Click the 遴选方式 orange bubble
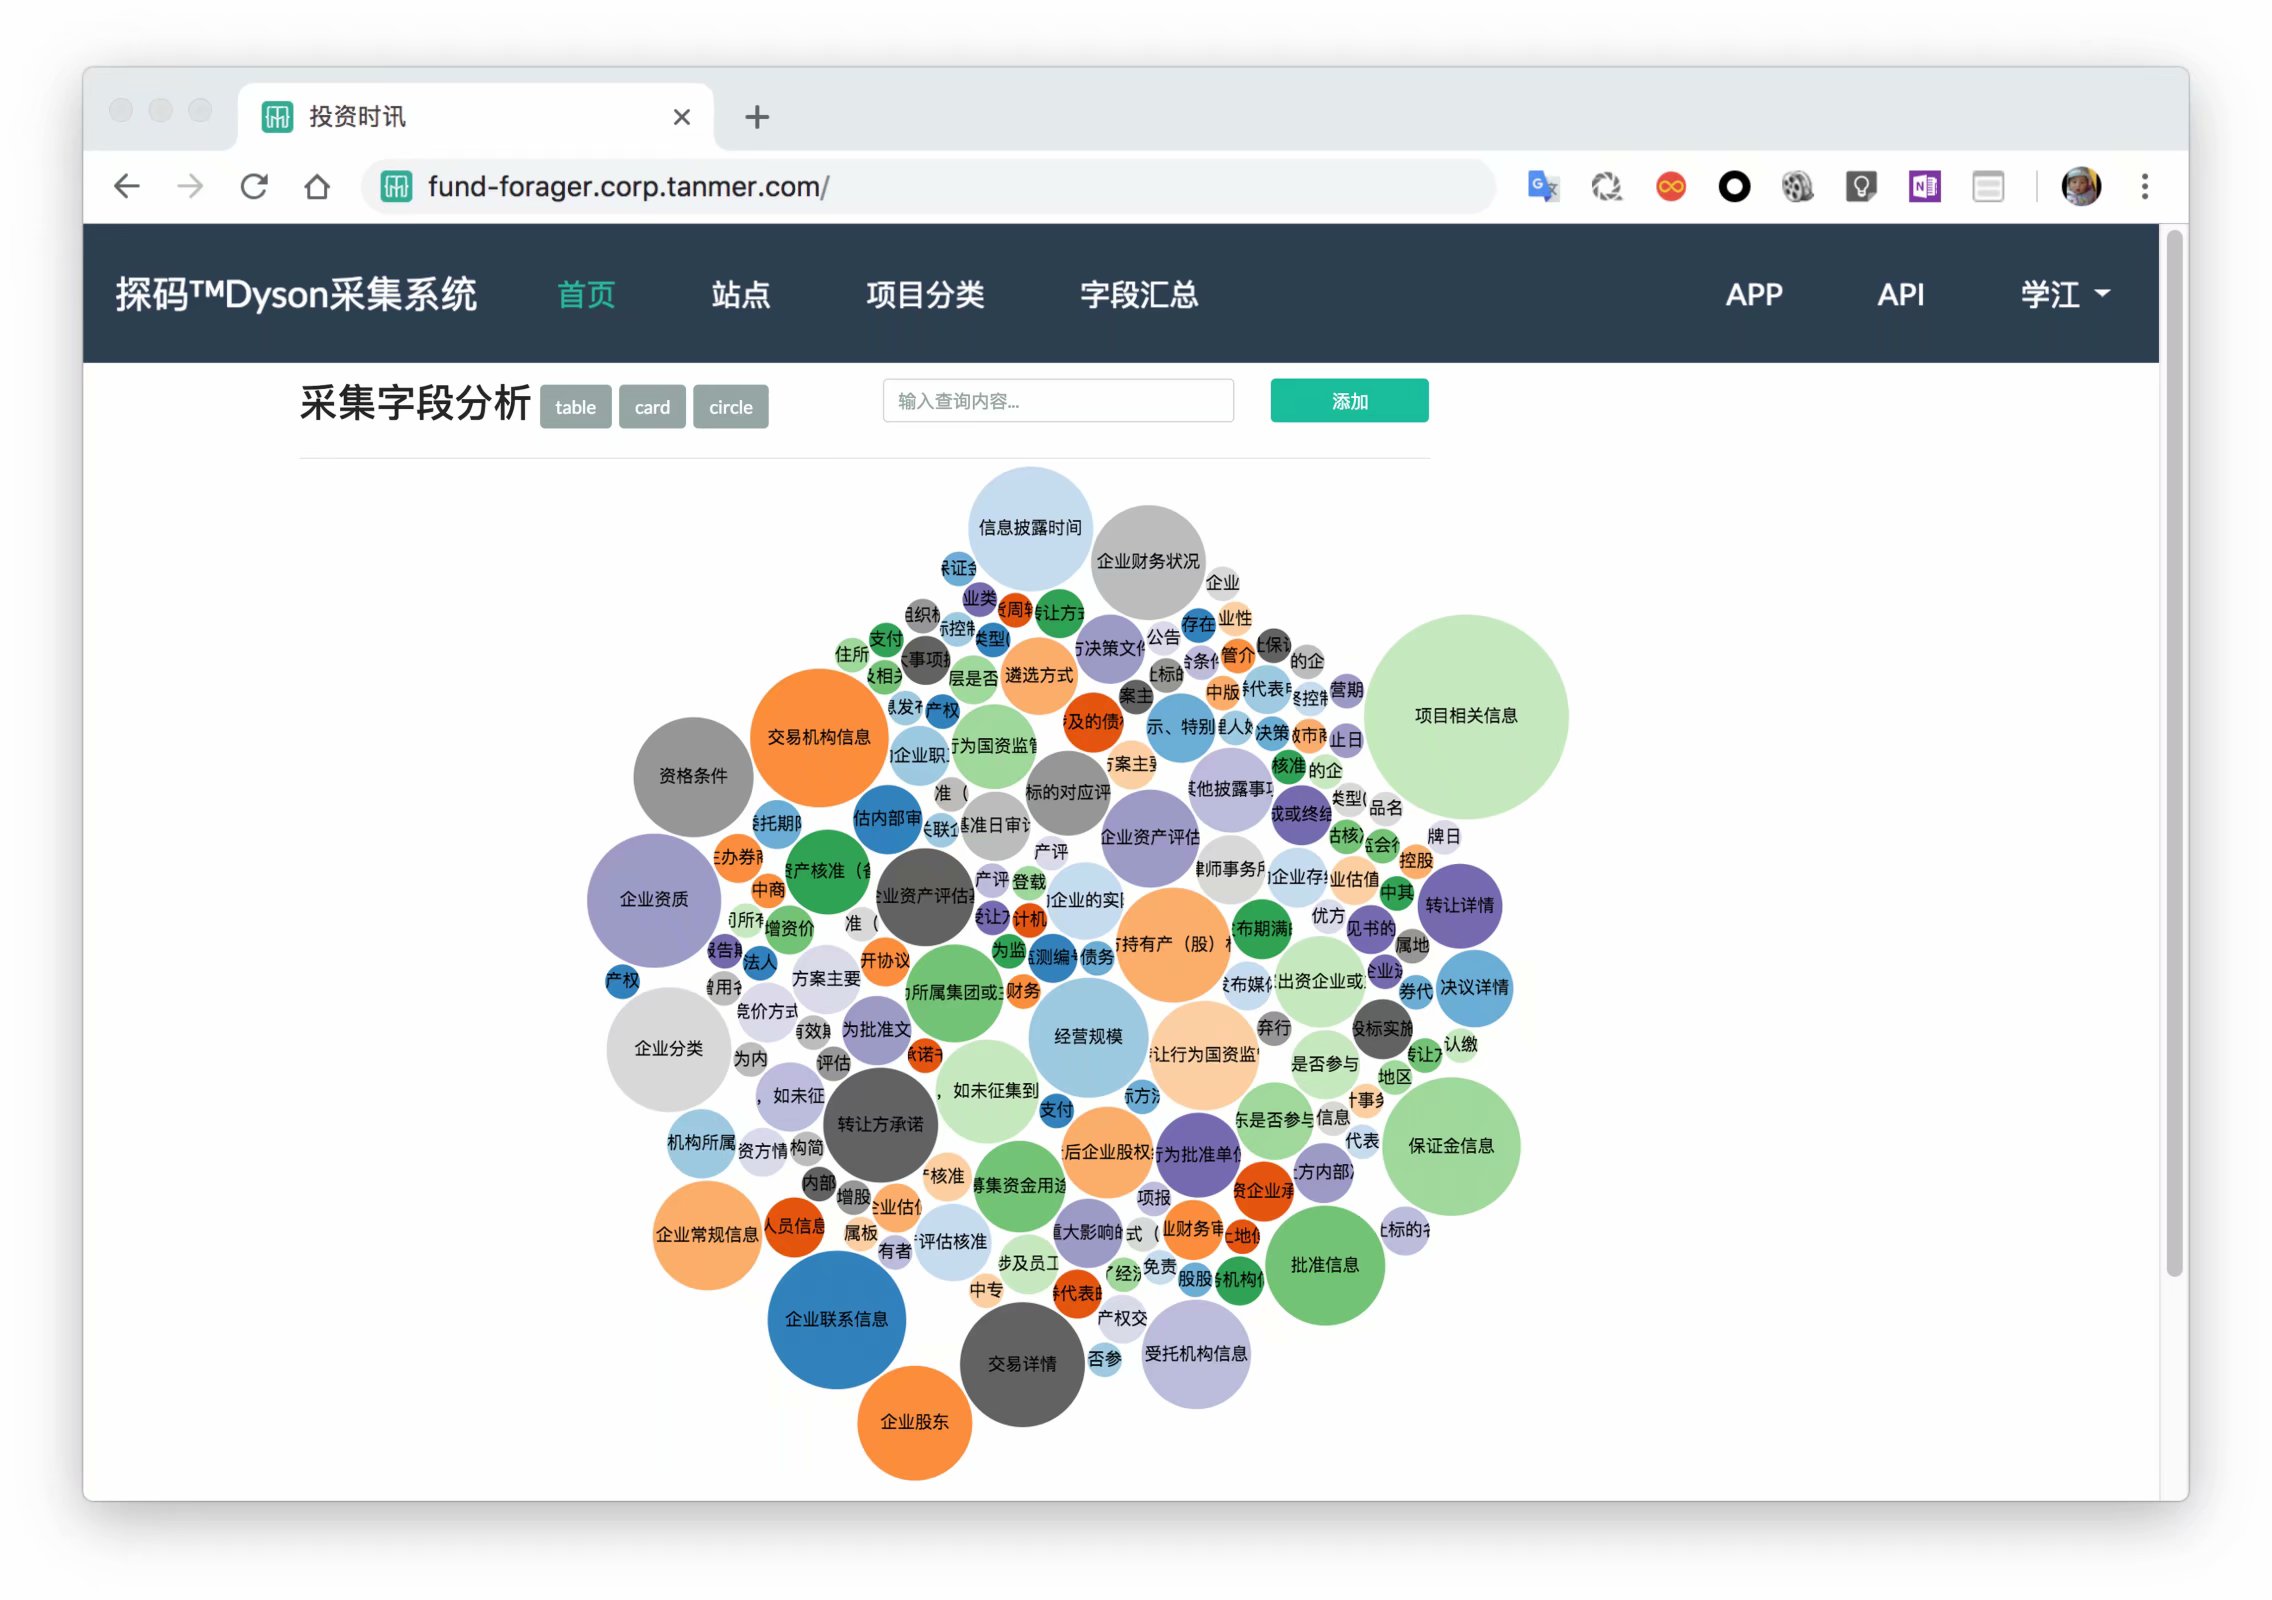Image resolution: width=2272 pixels, height=1600 pixels. [1038, 676]
